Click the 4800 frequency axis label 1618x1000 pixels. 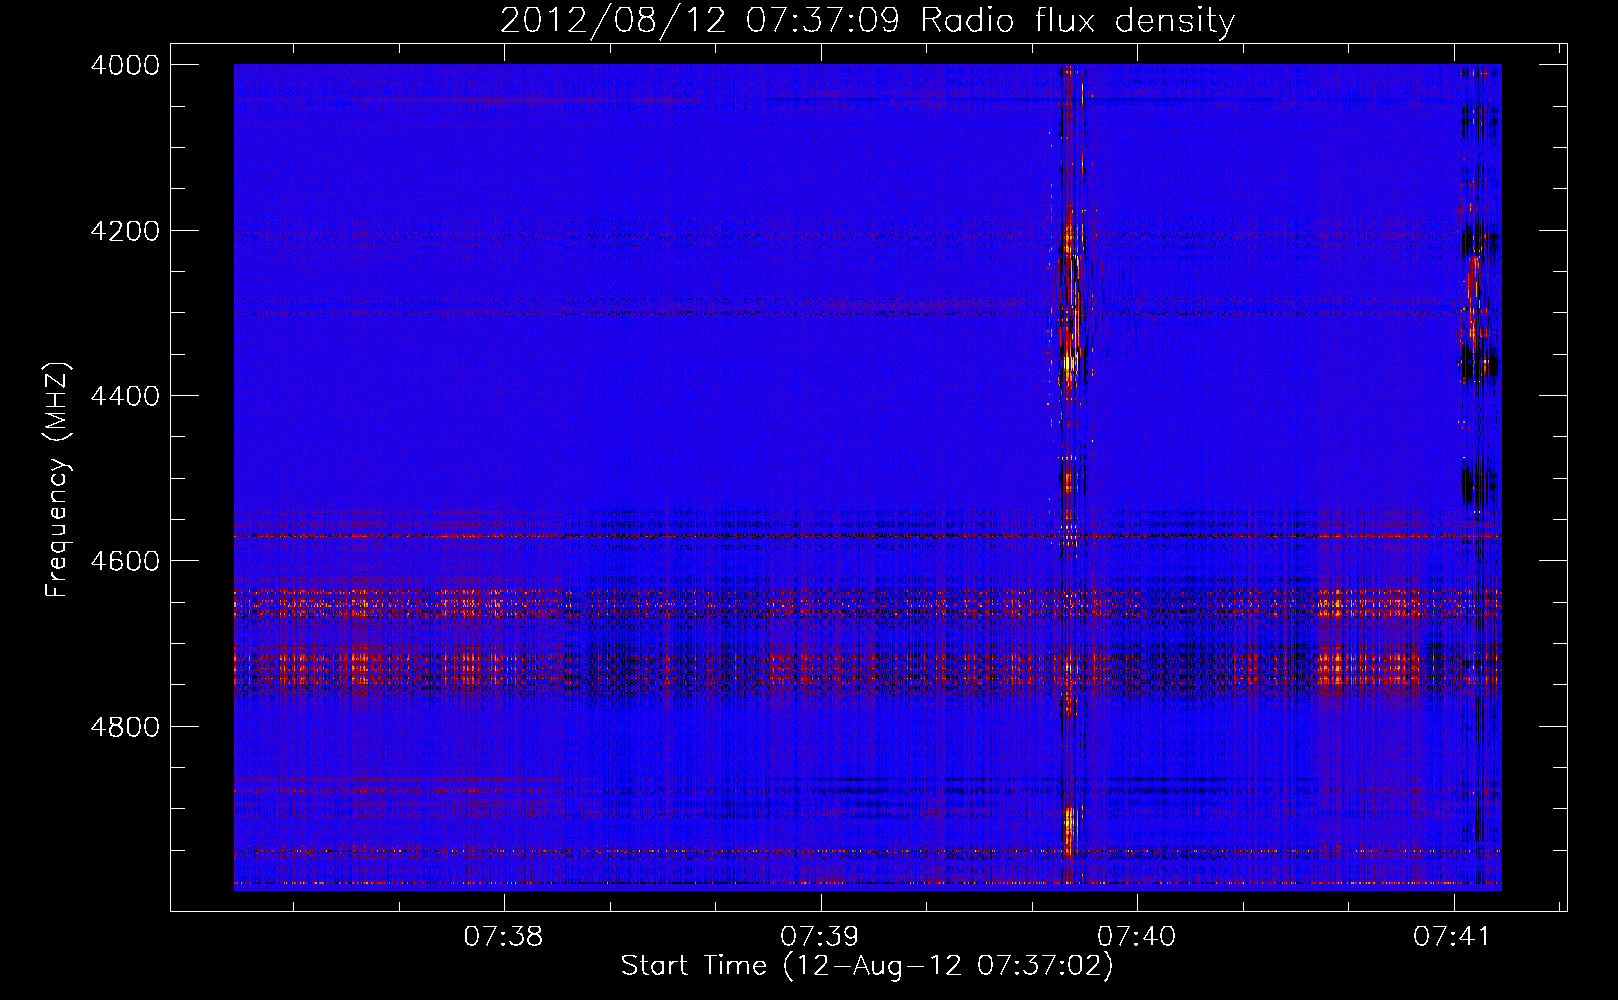point(125,727)
